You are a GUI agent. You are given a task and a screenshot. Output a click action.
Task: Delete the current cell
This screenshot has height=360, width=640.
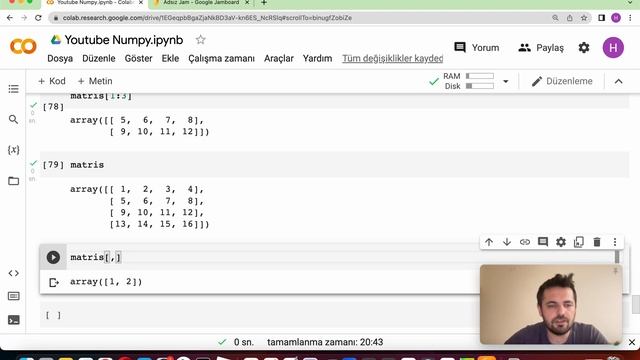(597, 242)
